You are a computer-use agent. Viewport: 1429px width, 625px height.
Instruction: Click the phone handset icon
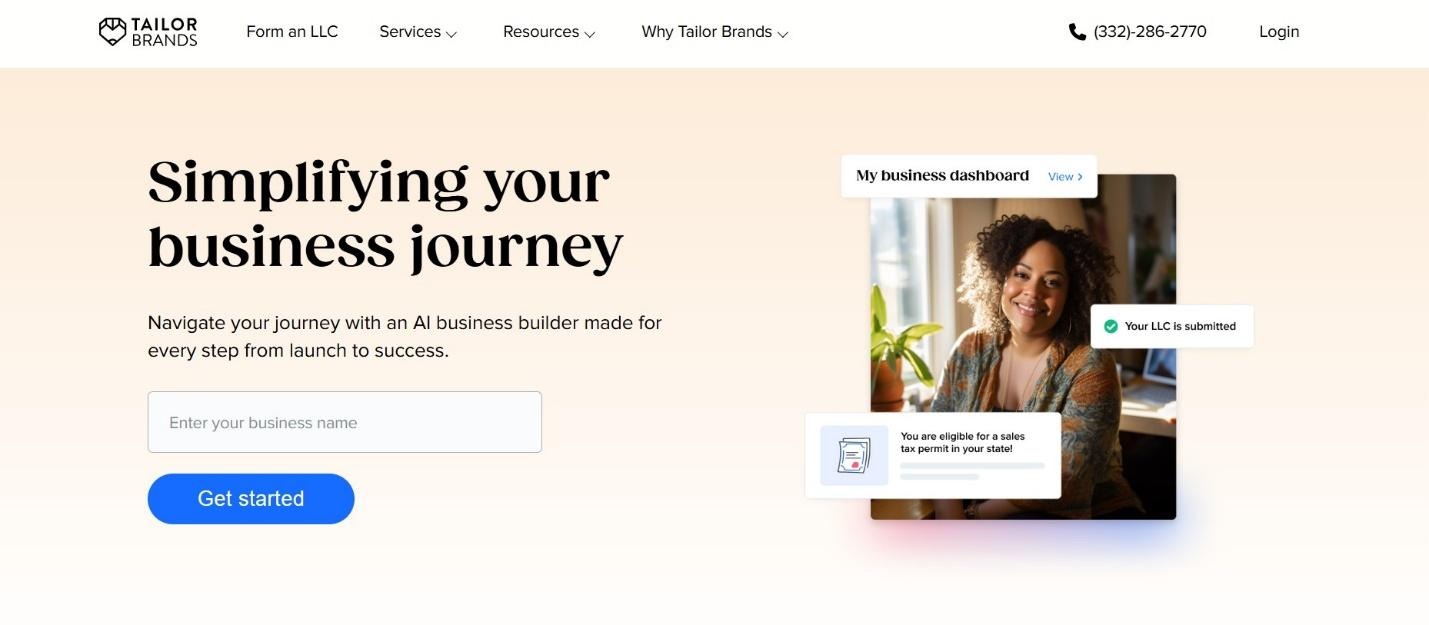tap(1077, 32)
